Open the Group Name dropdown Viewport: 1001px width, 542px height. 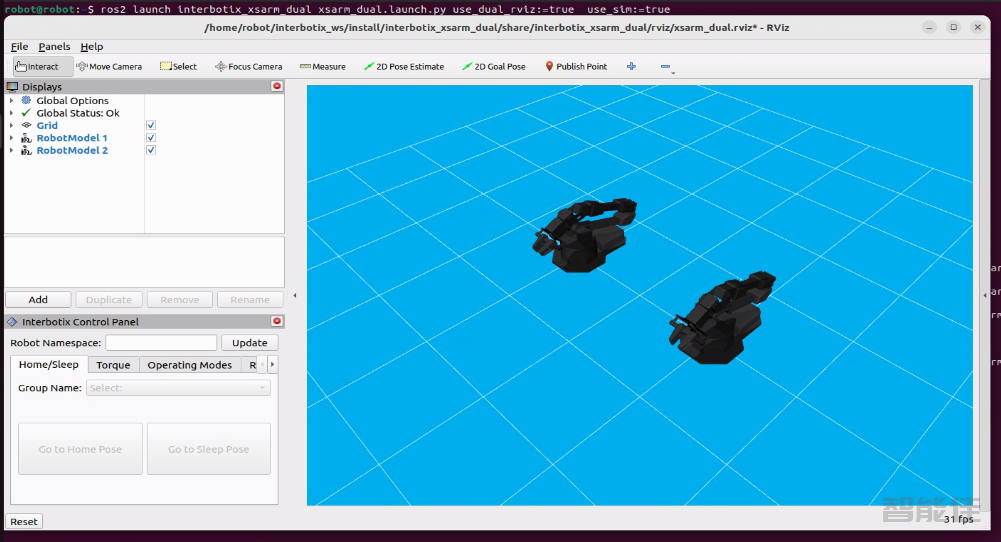[178, 388]
